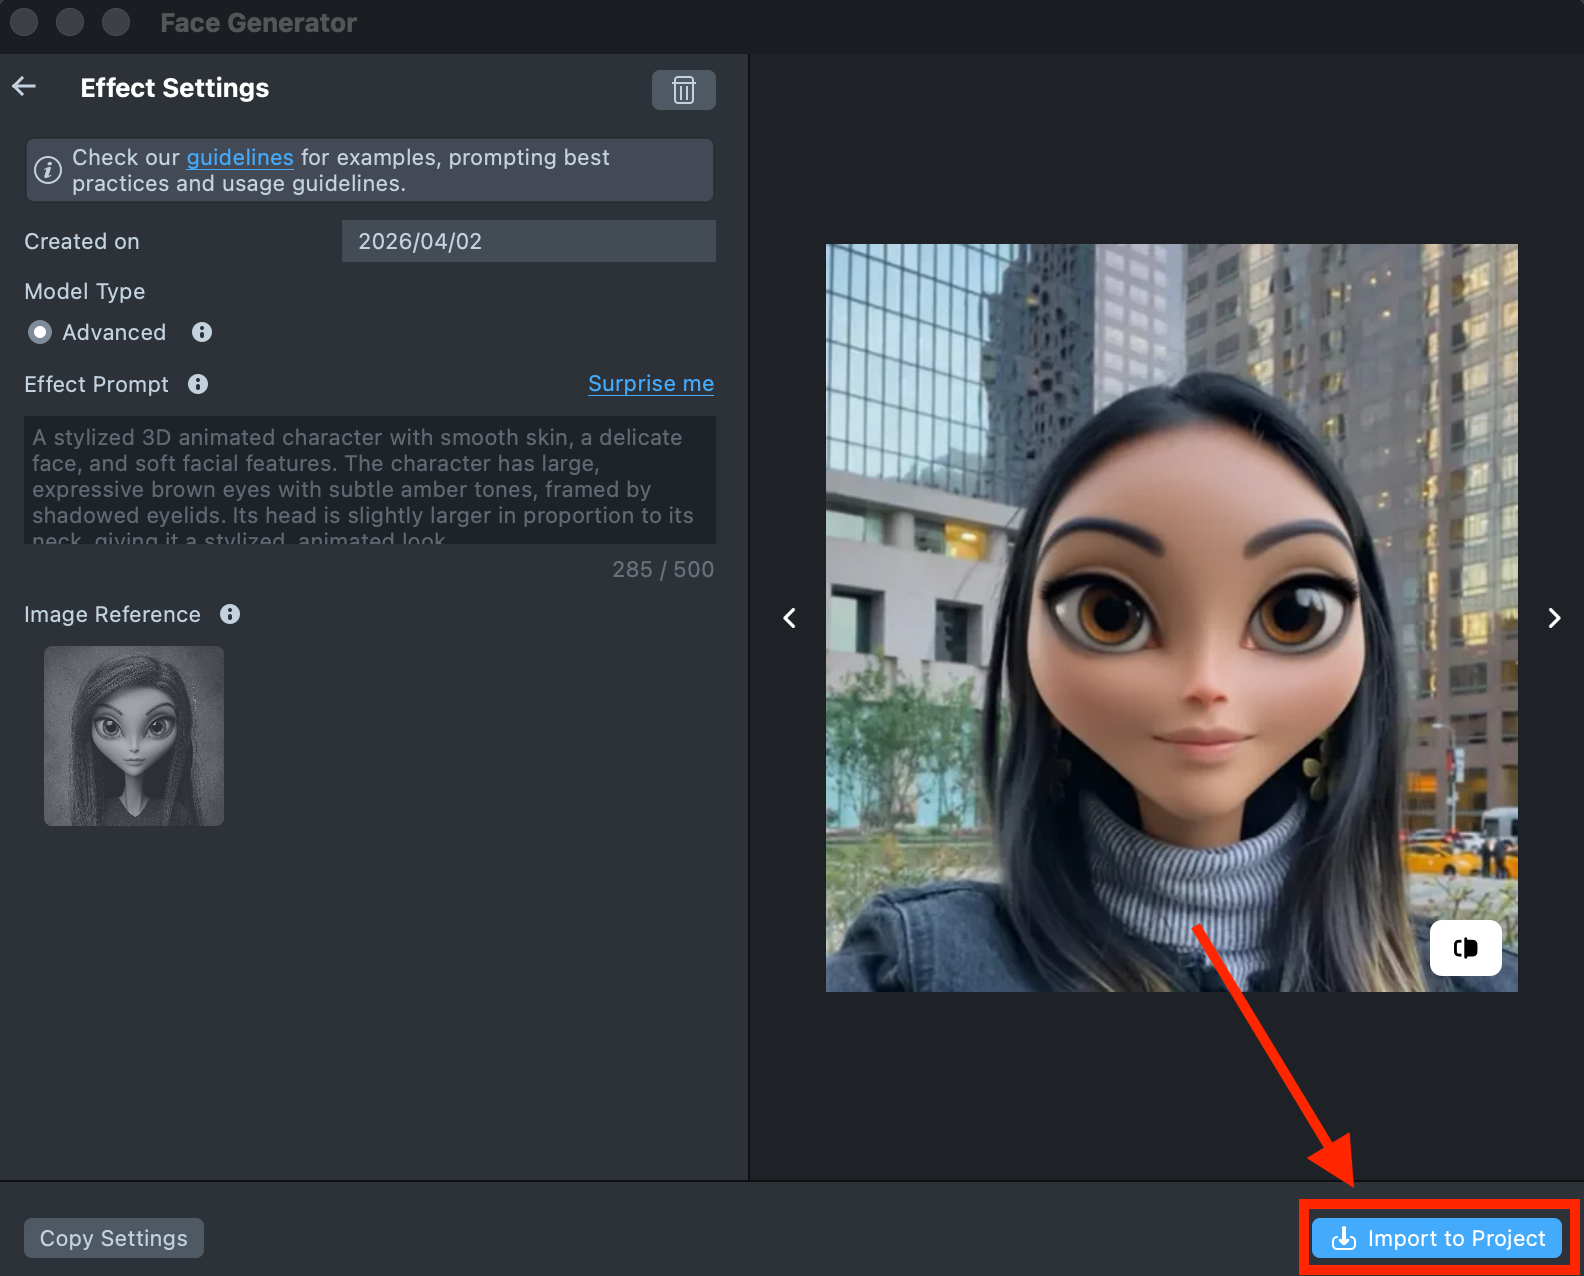Click inside the Effect Prompt text area
The height and width of the screenshot is (1276, 1584).
coord(369,480)
